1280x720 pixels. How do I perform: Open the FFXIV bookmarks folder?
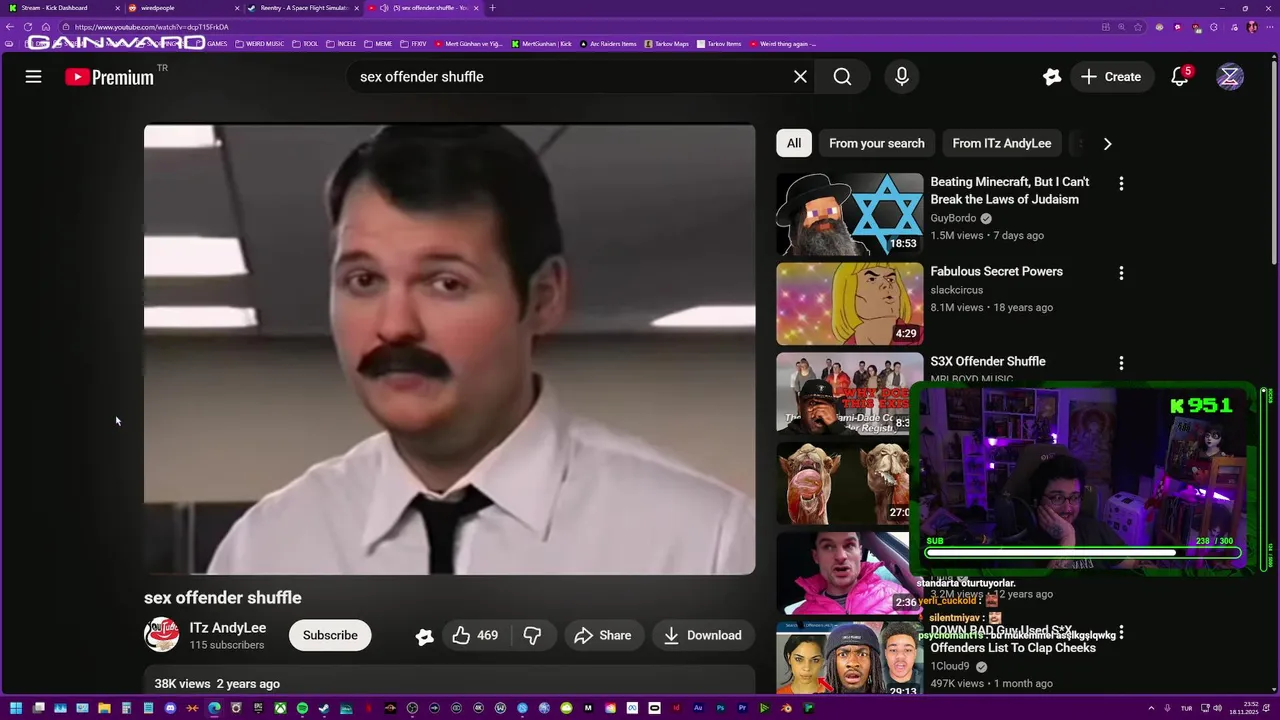(x=413, y=44)
